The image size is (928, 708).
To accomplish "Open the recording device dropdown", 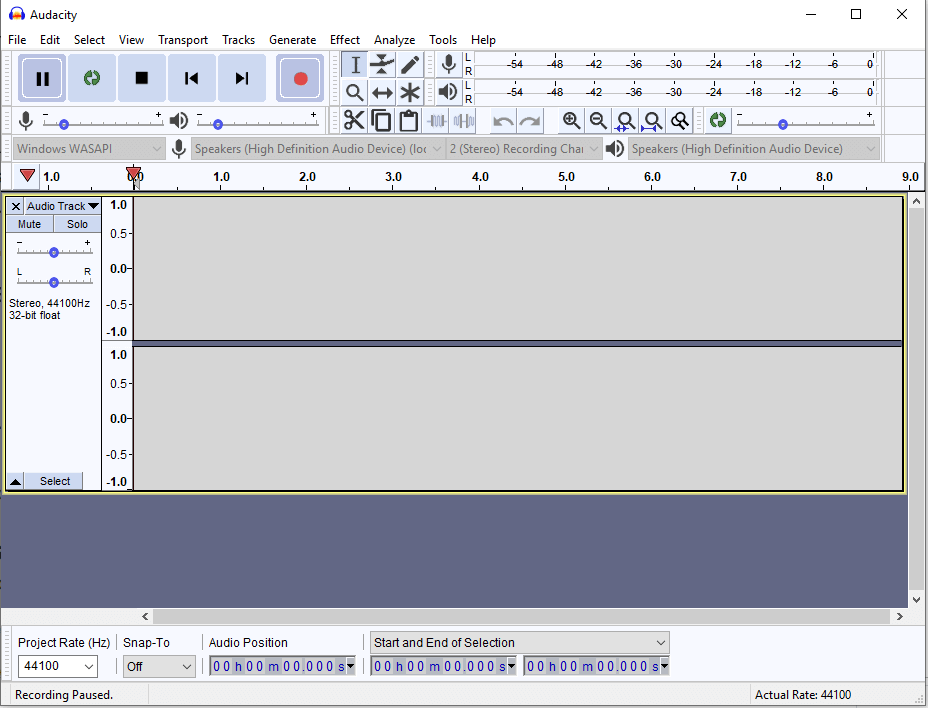I will point(317,149).
